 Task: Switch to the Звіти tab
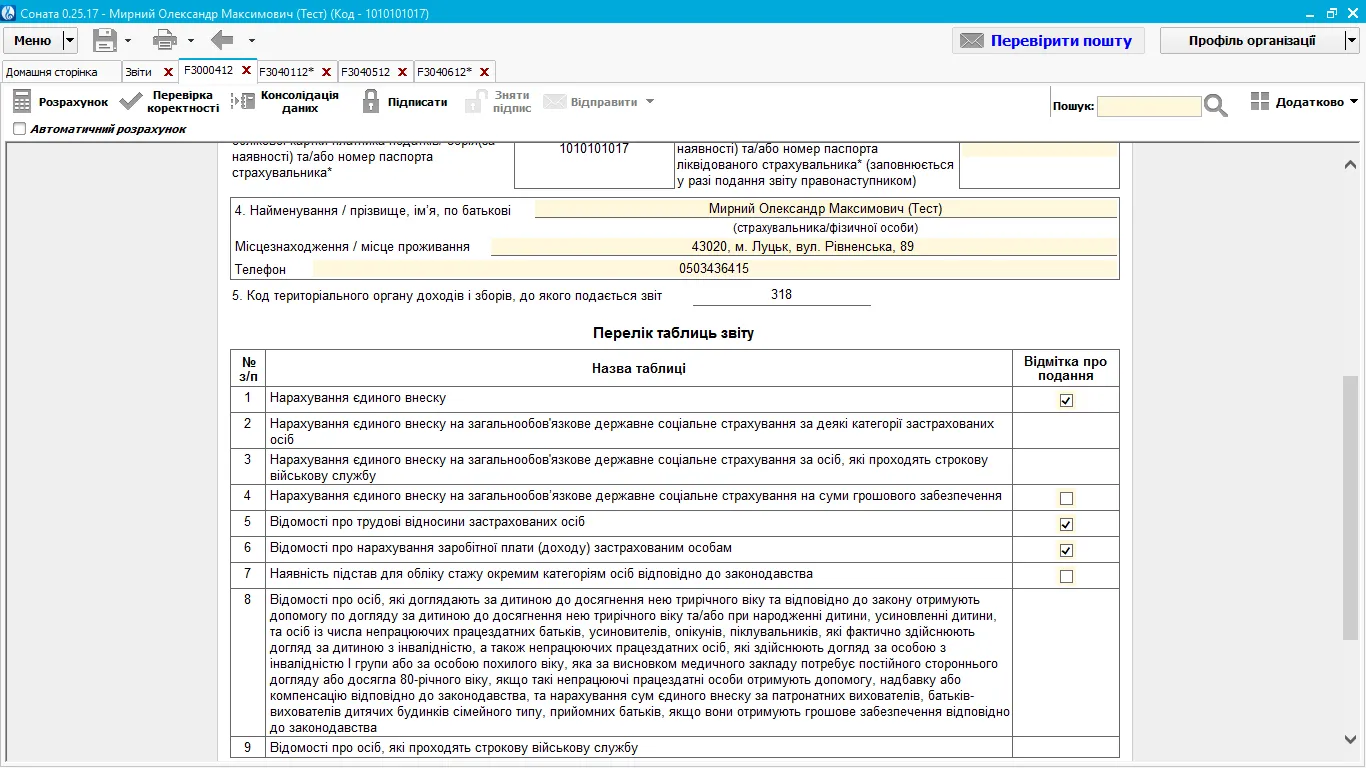[138, 72]
